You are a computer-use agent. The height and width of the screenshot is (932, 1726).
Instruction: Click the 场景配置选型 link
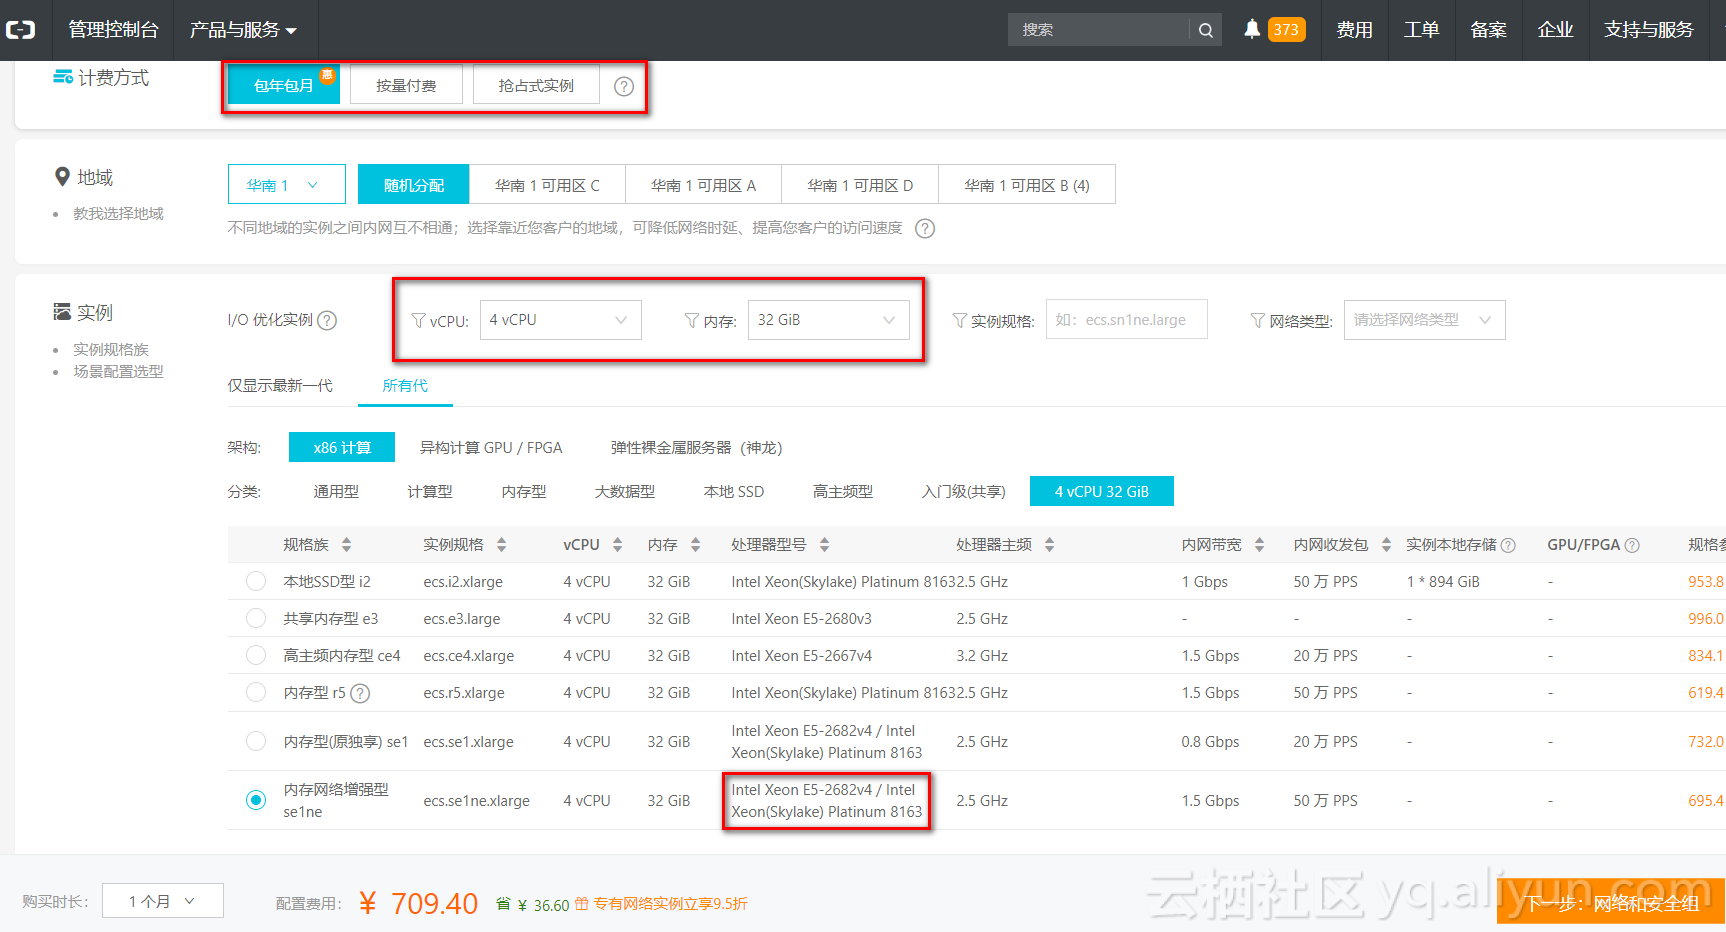[118, 371]
